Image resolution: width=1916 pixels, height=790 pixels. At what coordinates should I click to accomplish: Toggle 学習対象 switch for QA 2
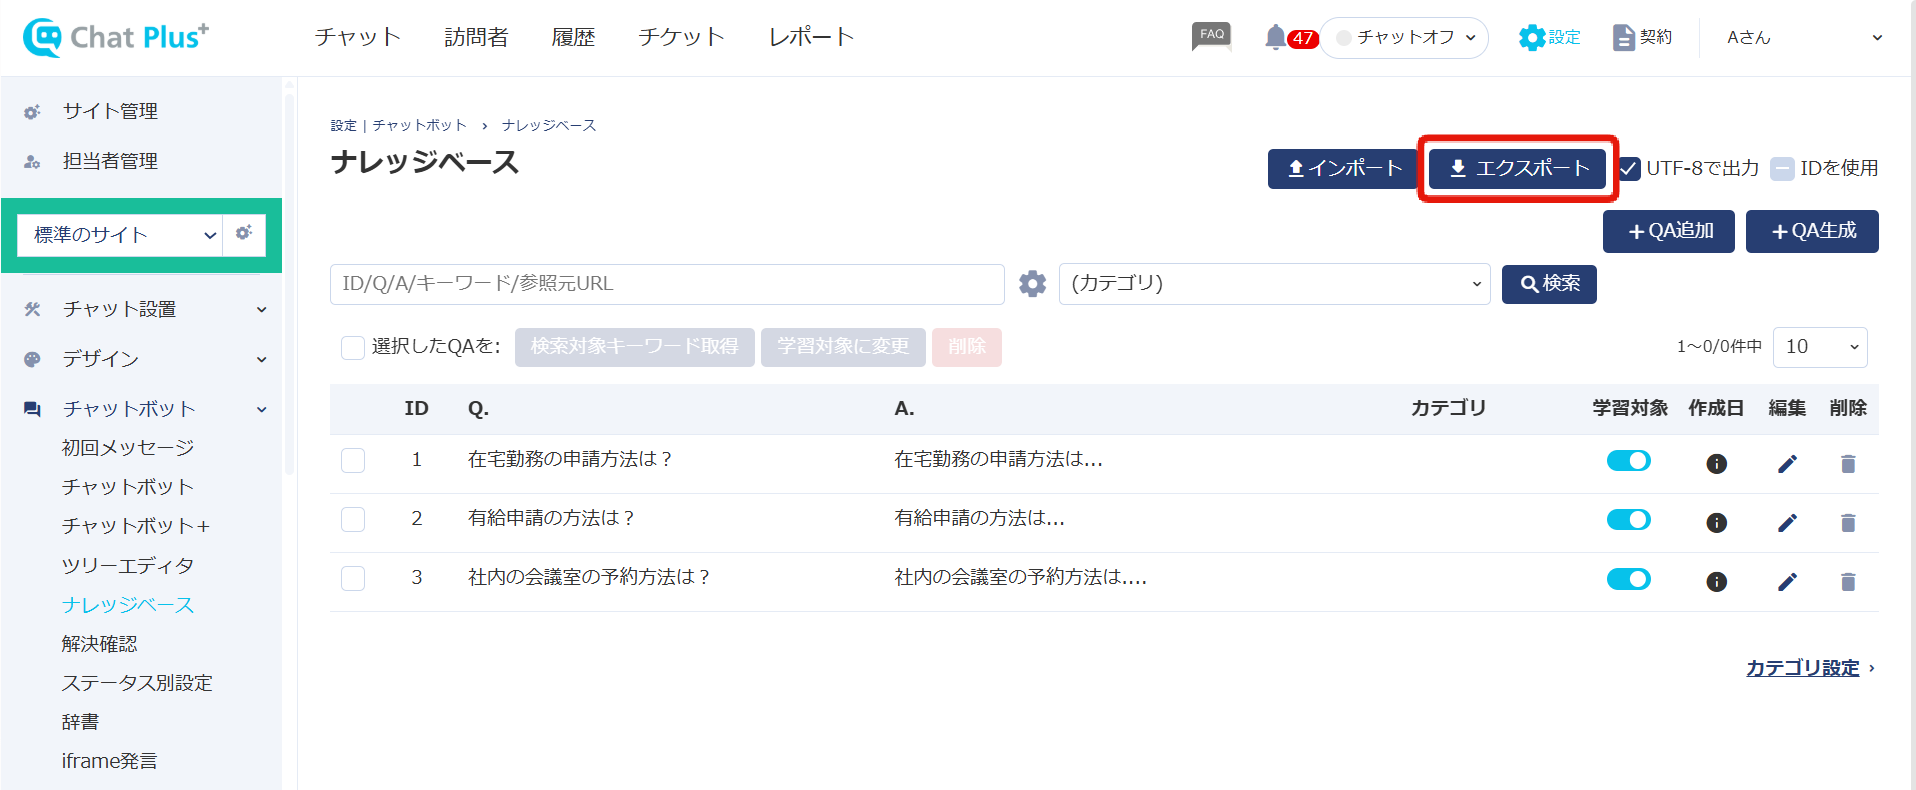1628,519
